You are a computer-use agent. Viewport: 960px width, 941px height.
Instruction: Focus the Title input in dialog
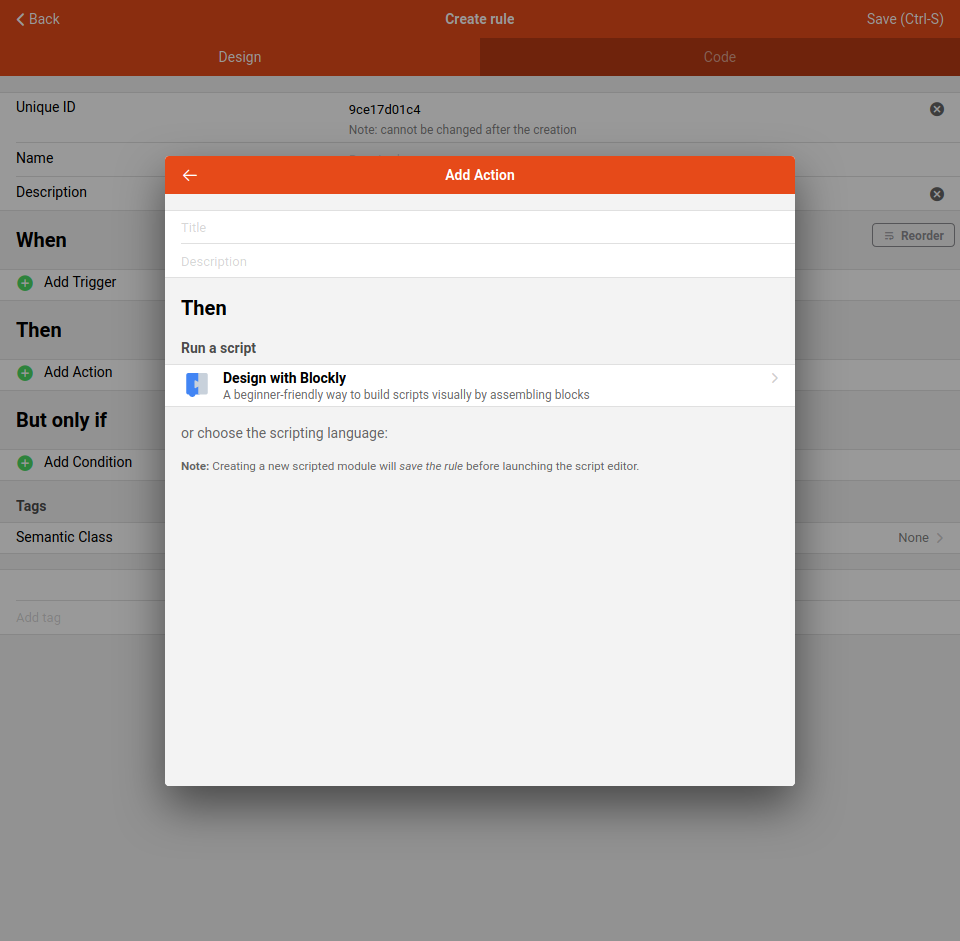tap(480, 228)
